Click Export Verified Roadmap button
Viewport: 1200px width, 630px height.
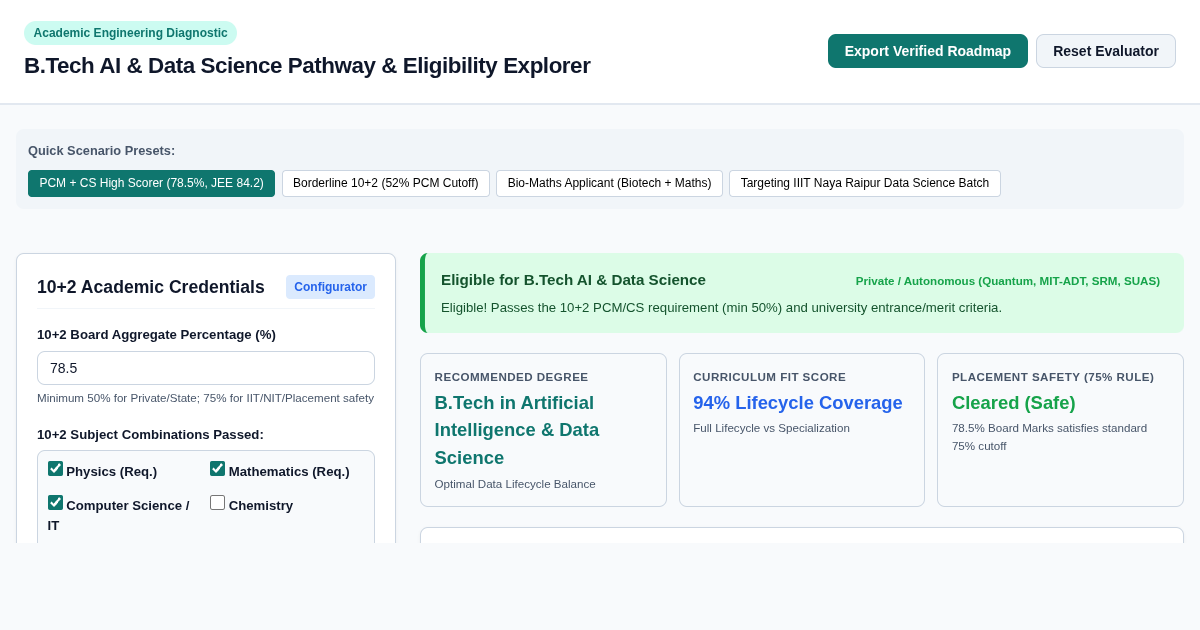[x=927, y=51]
